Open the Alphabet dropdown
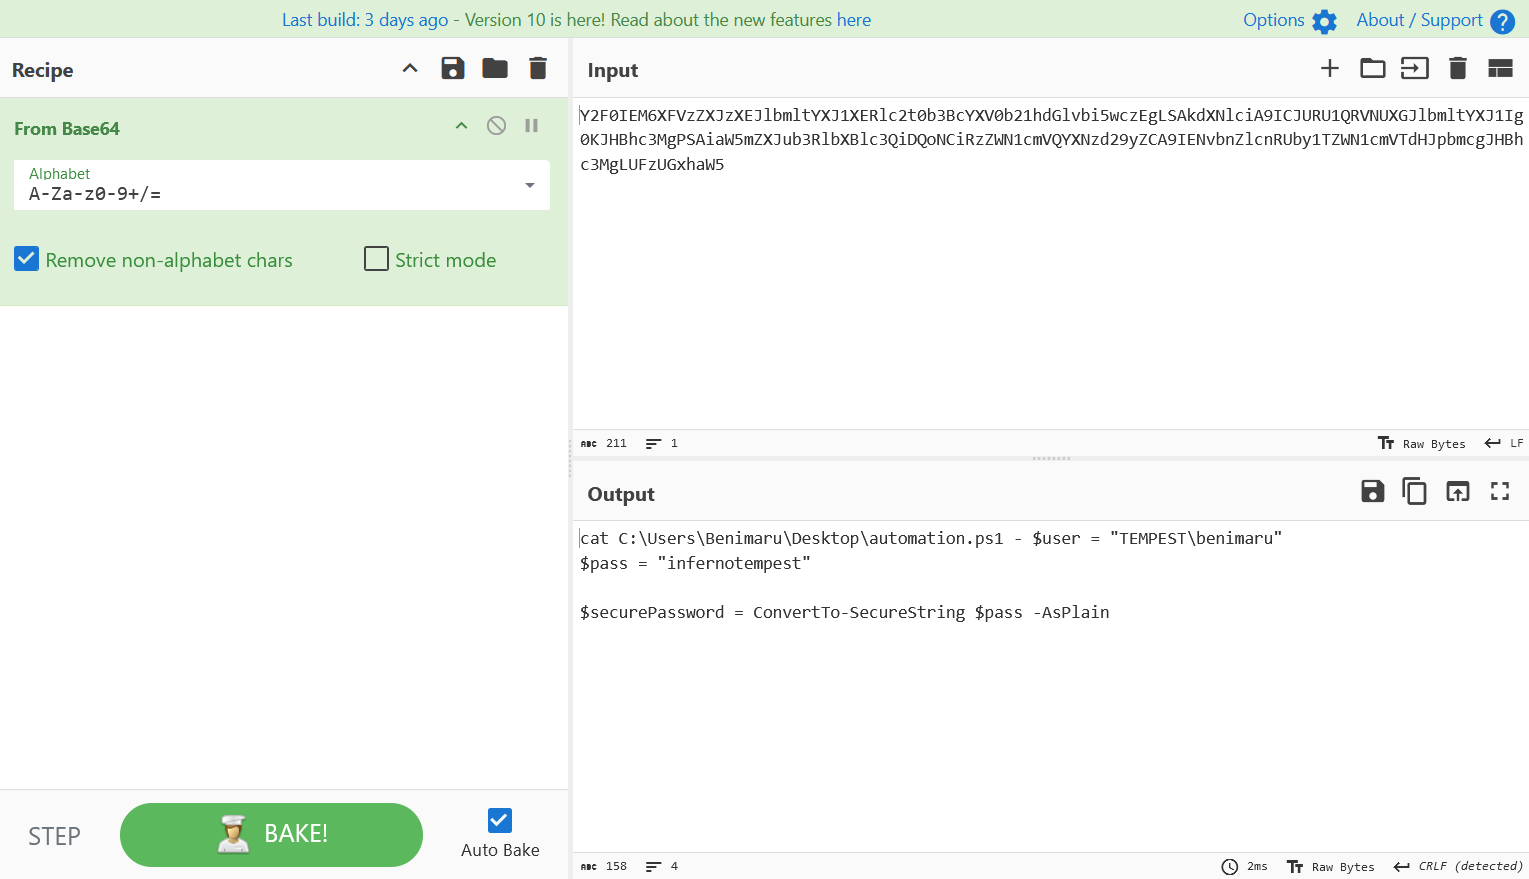 click(x=530, y=185)
